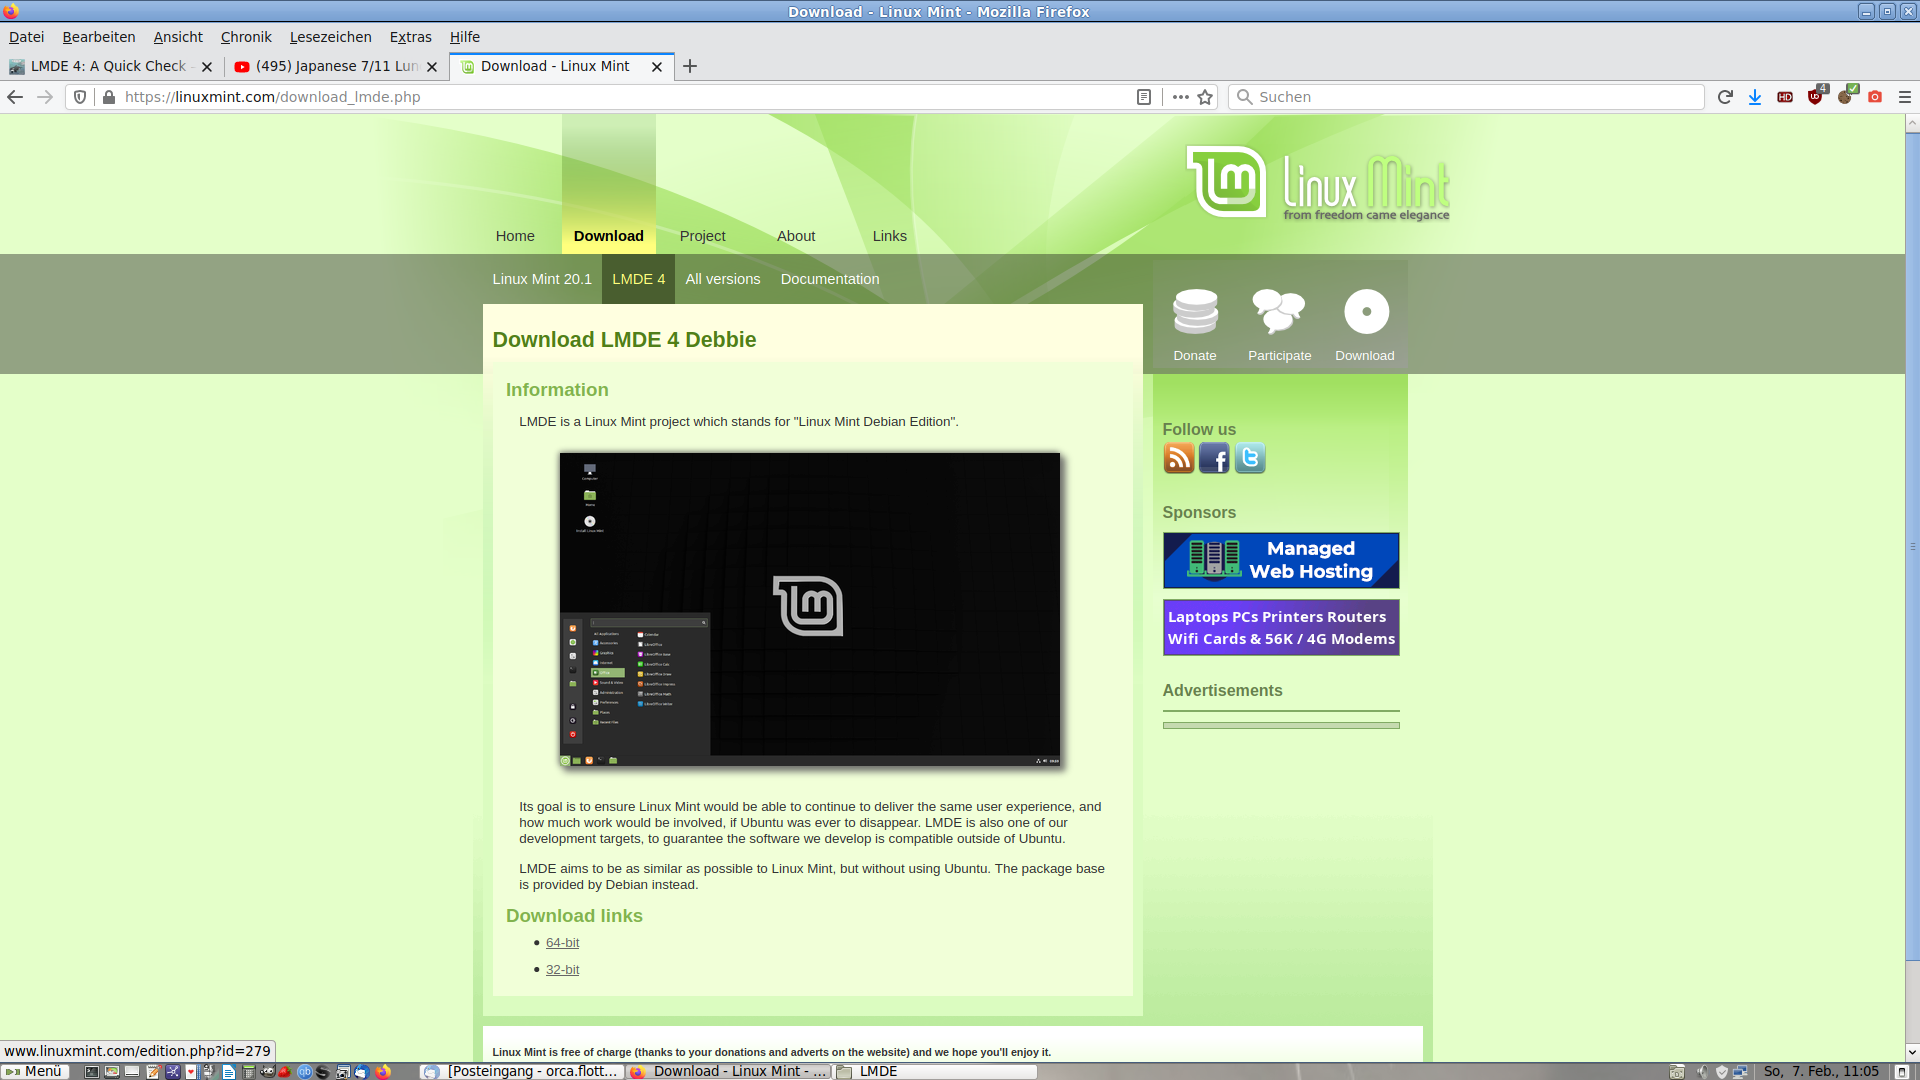The width and height of the screenshot is (1920, 1080).
Task: Open the RSS feed icon under Follow us
Action: (1179, 458)
